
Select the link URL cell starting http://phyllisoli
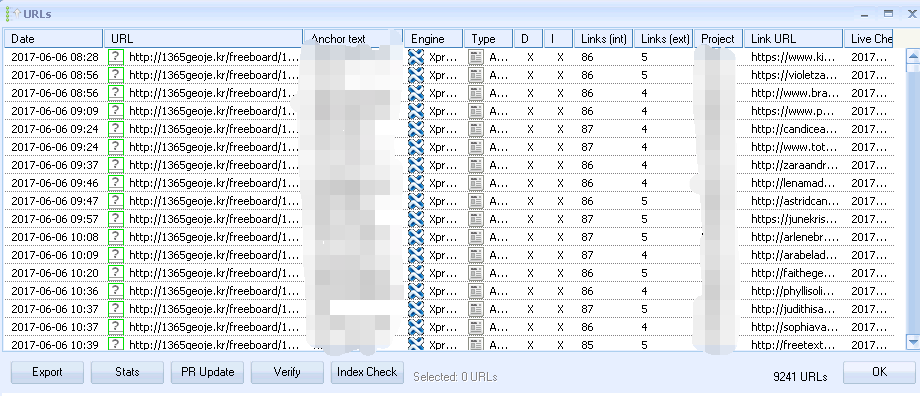794,291
